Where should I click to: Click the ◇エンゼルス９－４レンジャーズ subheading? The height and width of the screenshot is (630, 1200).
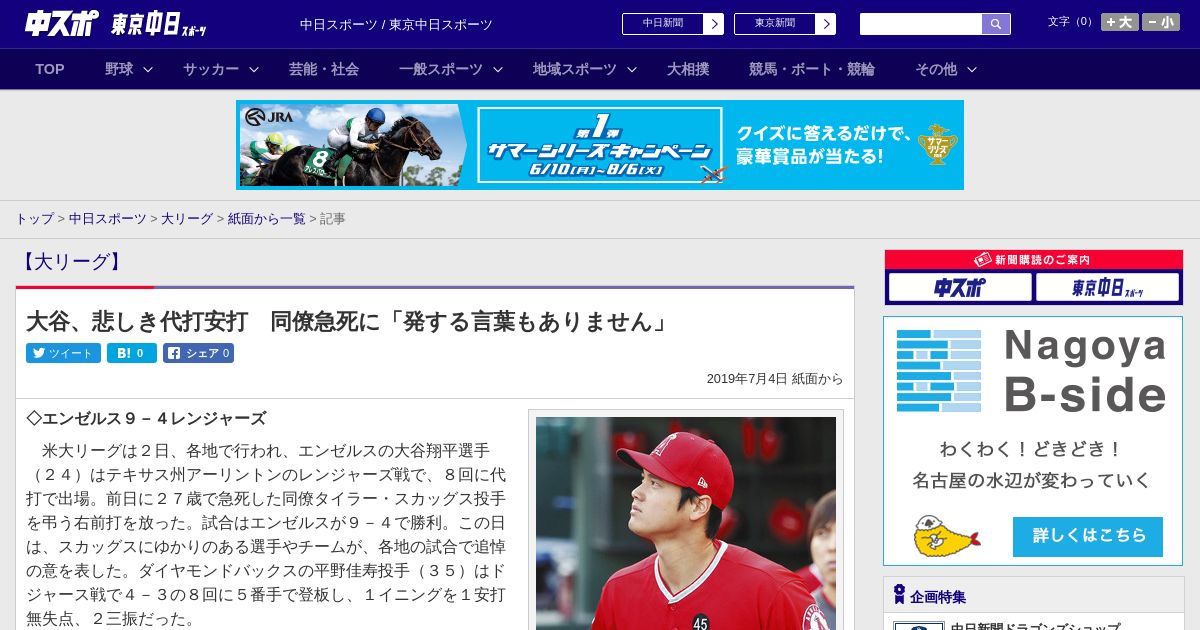146,418
